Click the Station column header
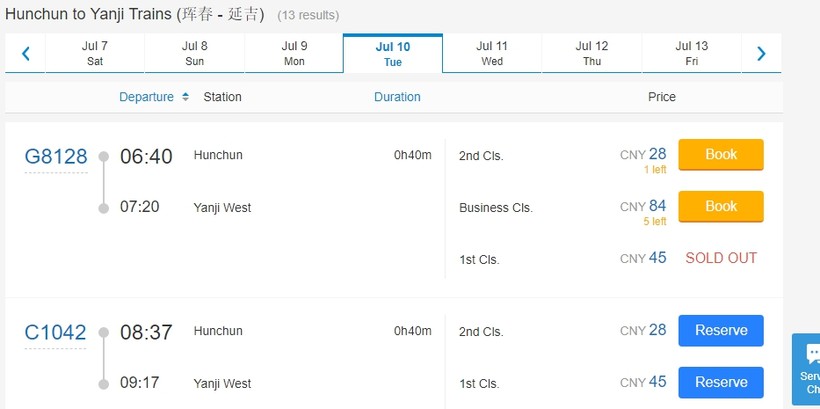 (x=222, y=97)
